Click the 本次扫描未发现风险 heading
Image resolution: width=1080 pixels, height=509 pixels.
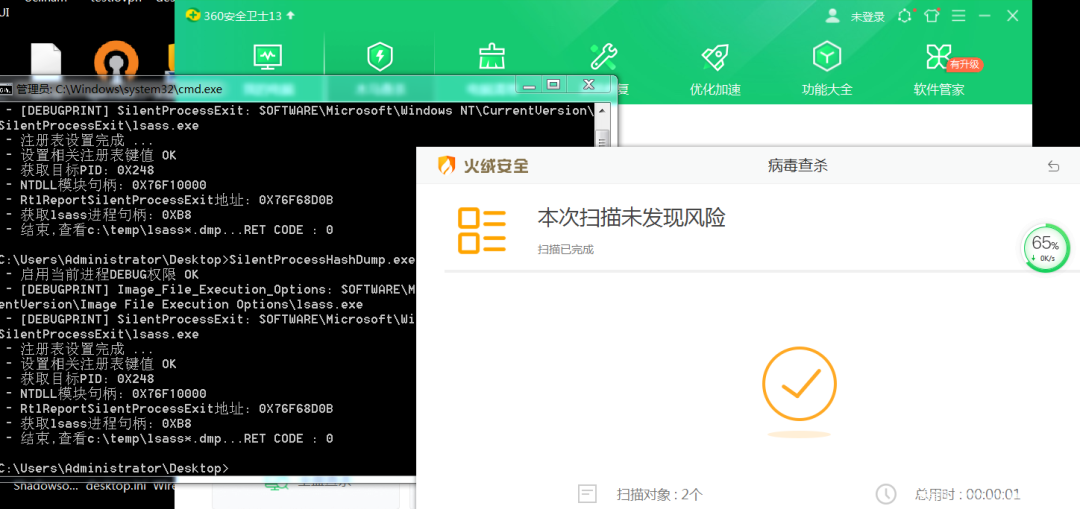(x=632, y=218)
